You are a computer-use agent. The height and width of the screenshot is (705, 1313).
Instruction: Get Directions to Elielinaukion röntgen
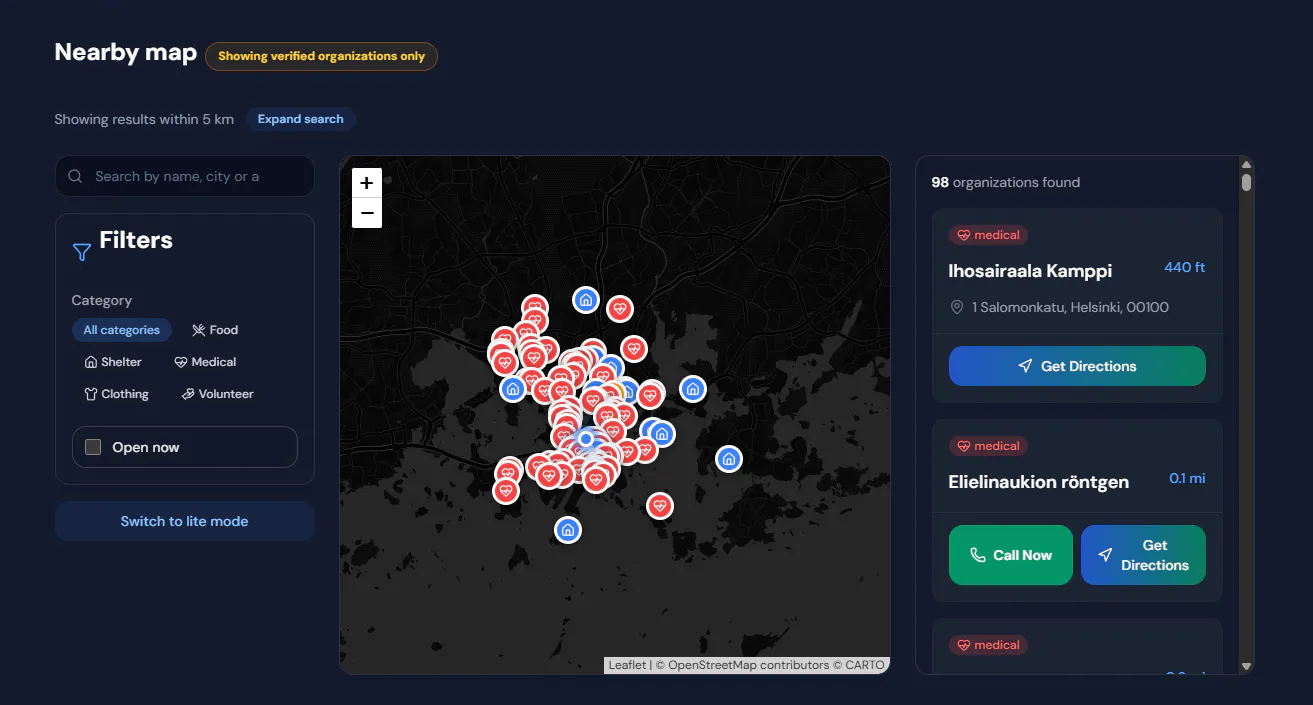tap(1143, 555)
